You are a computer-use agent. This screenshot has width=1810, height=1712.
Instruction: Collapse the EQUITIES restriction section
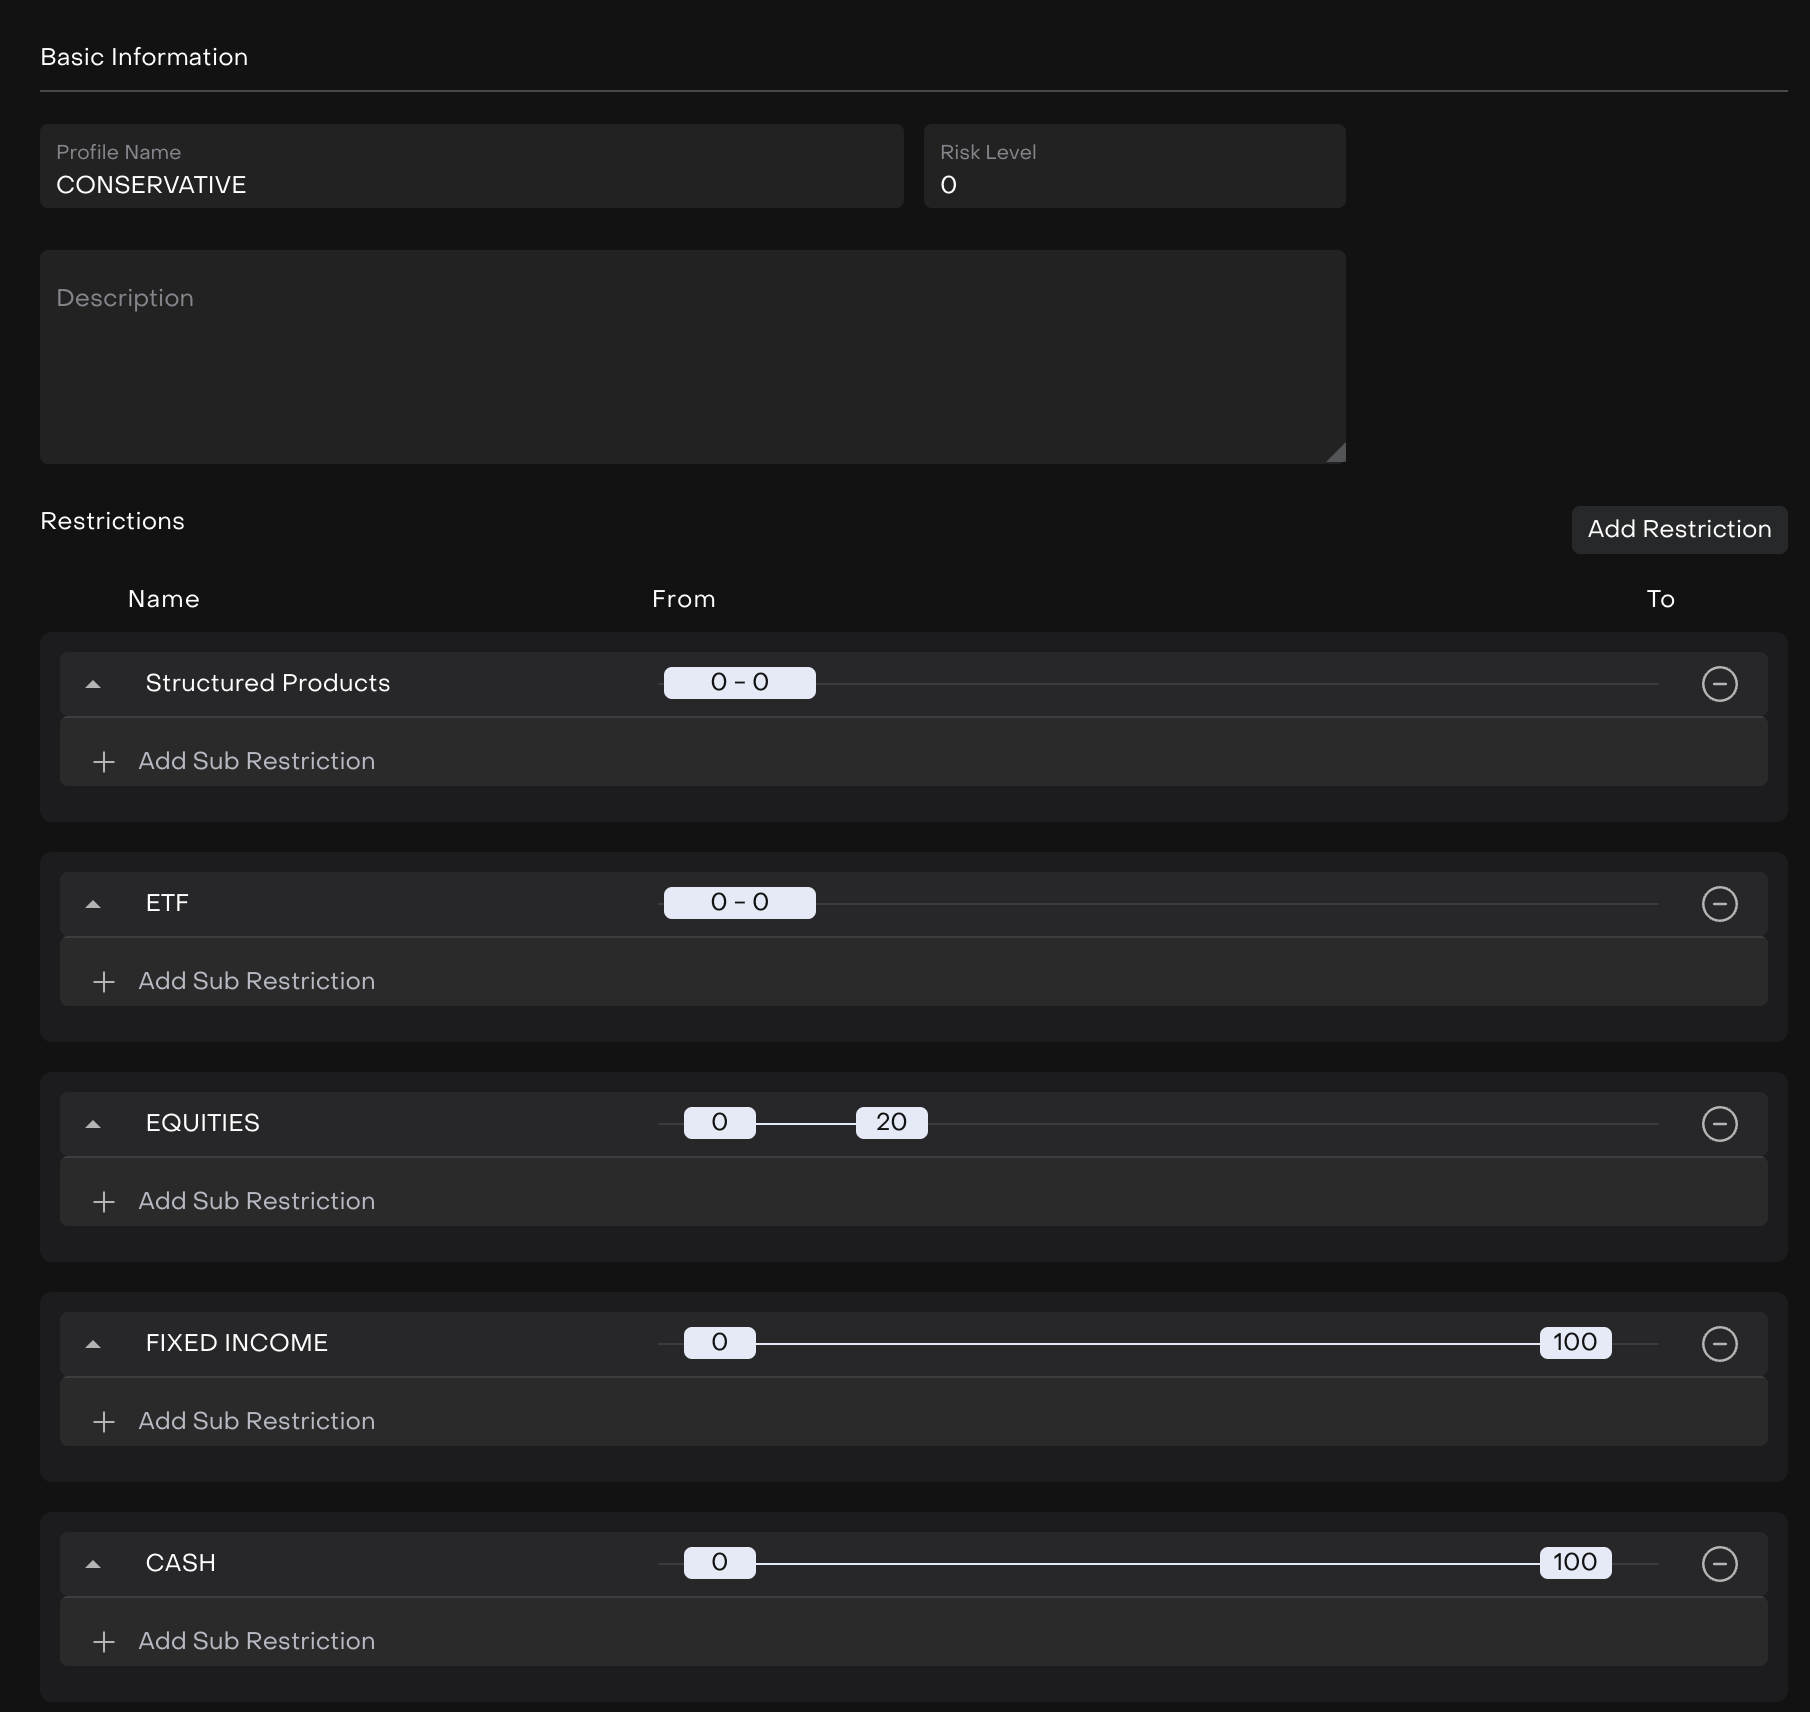tap(93, 1124)
